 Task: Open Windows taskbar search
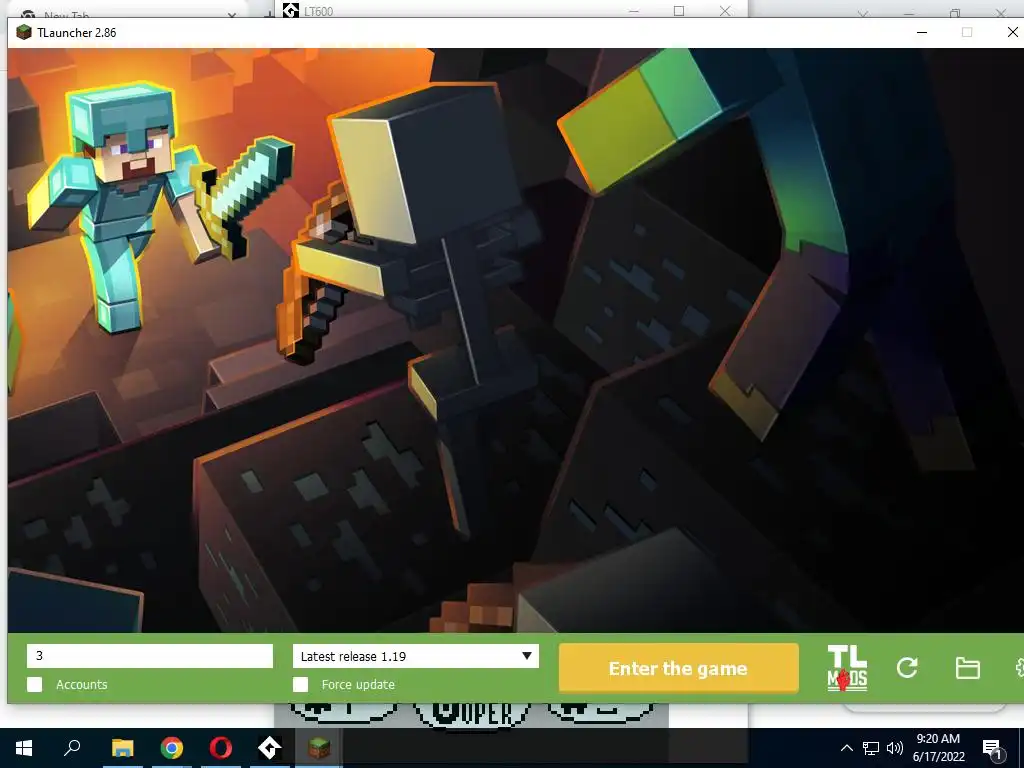point(72,748)
